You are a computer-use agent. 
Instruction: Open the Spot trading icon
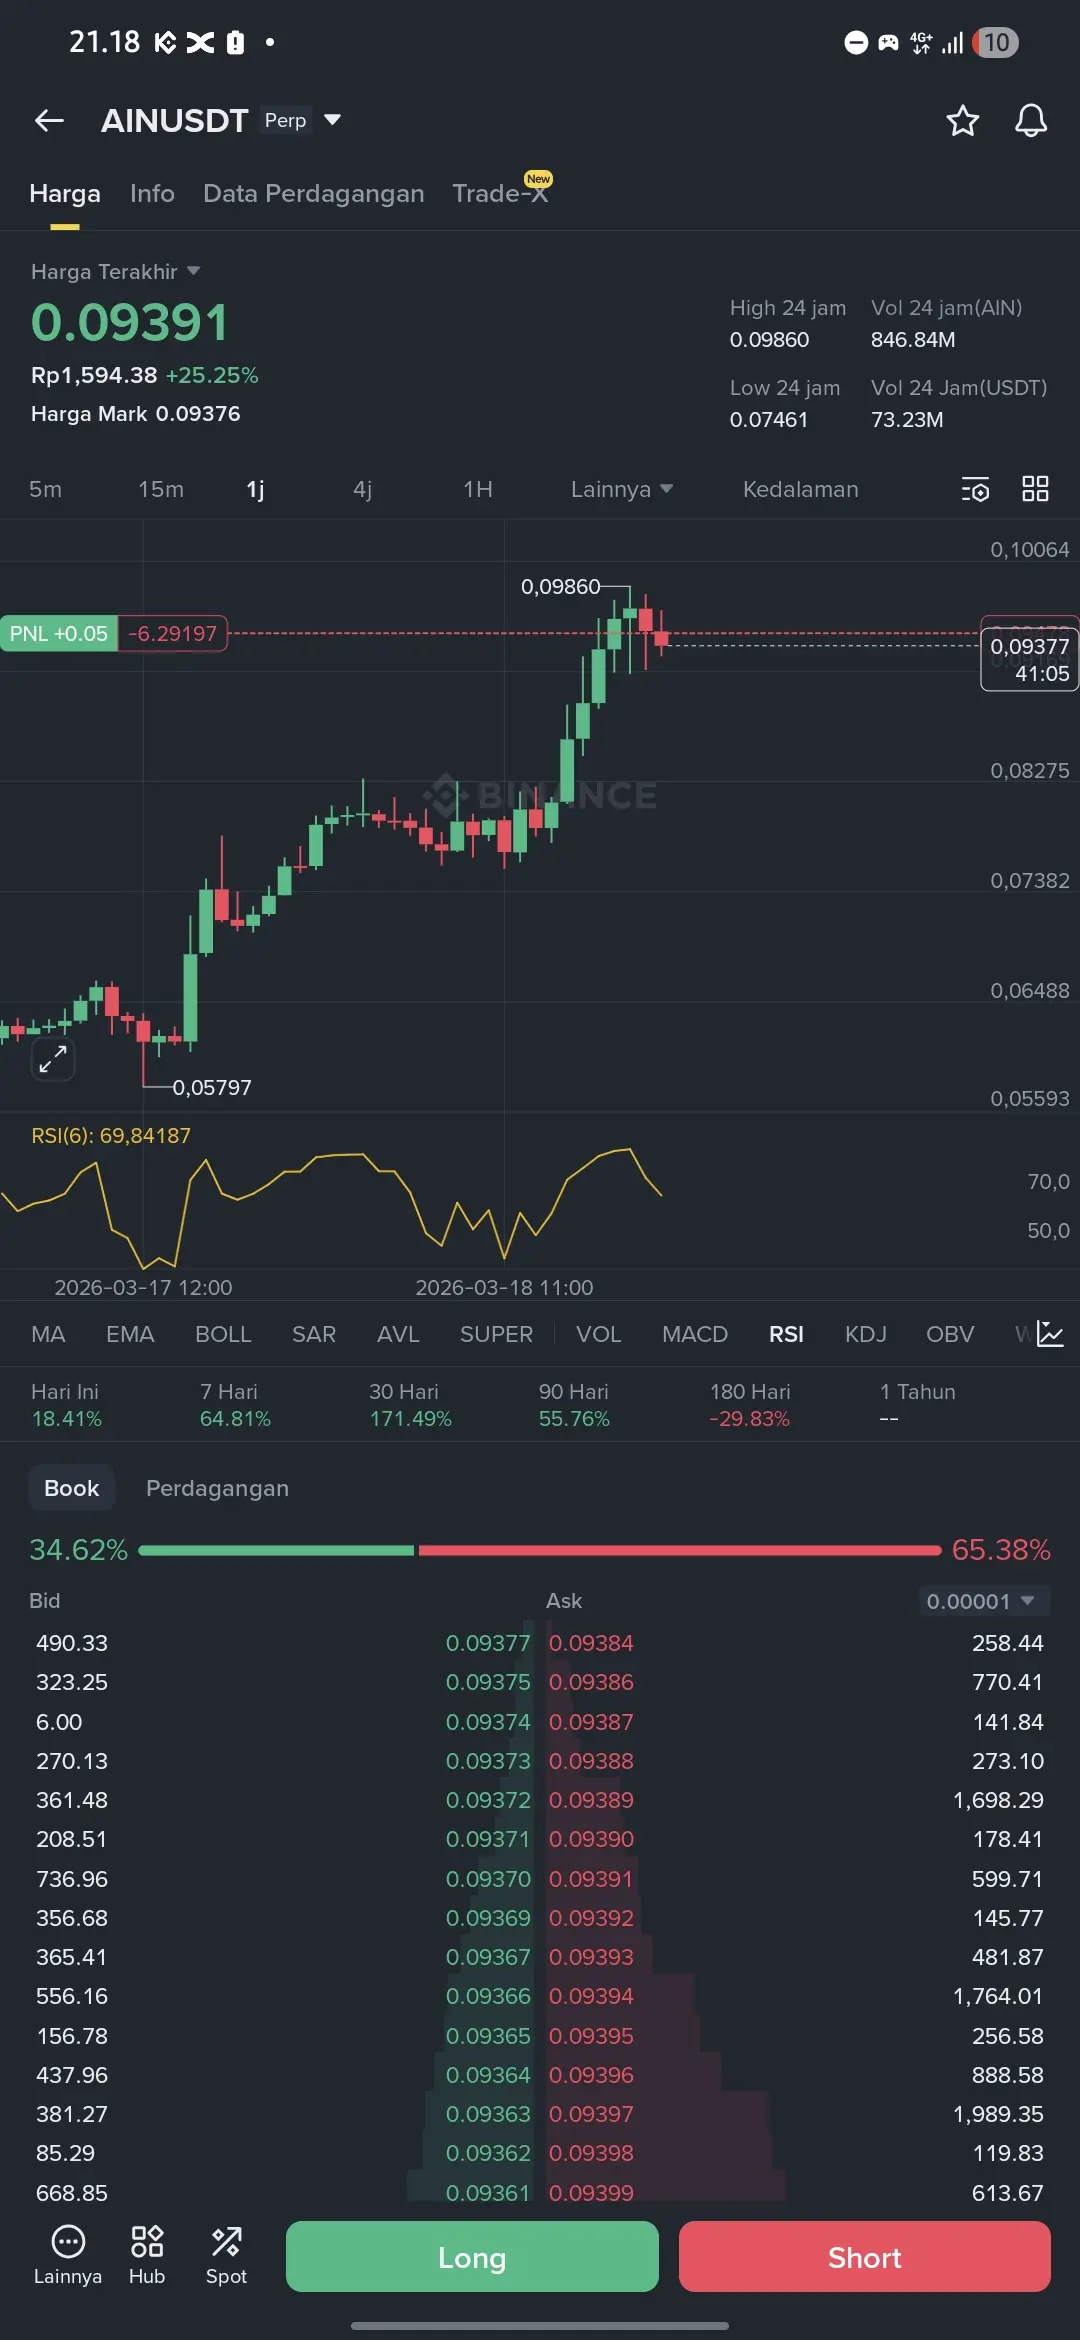coord(226,2255)
